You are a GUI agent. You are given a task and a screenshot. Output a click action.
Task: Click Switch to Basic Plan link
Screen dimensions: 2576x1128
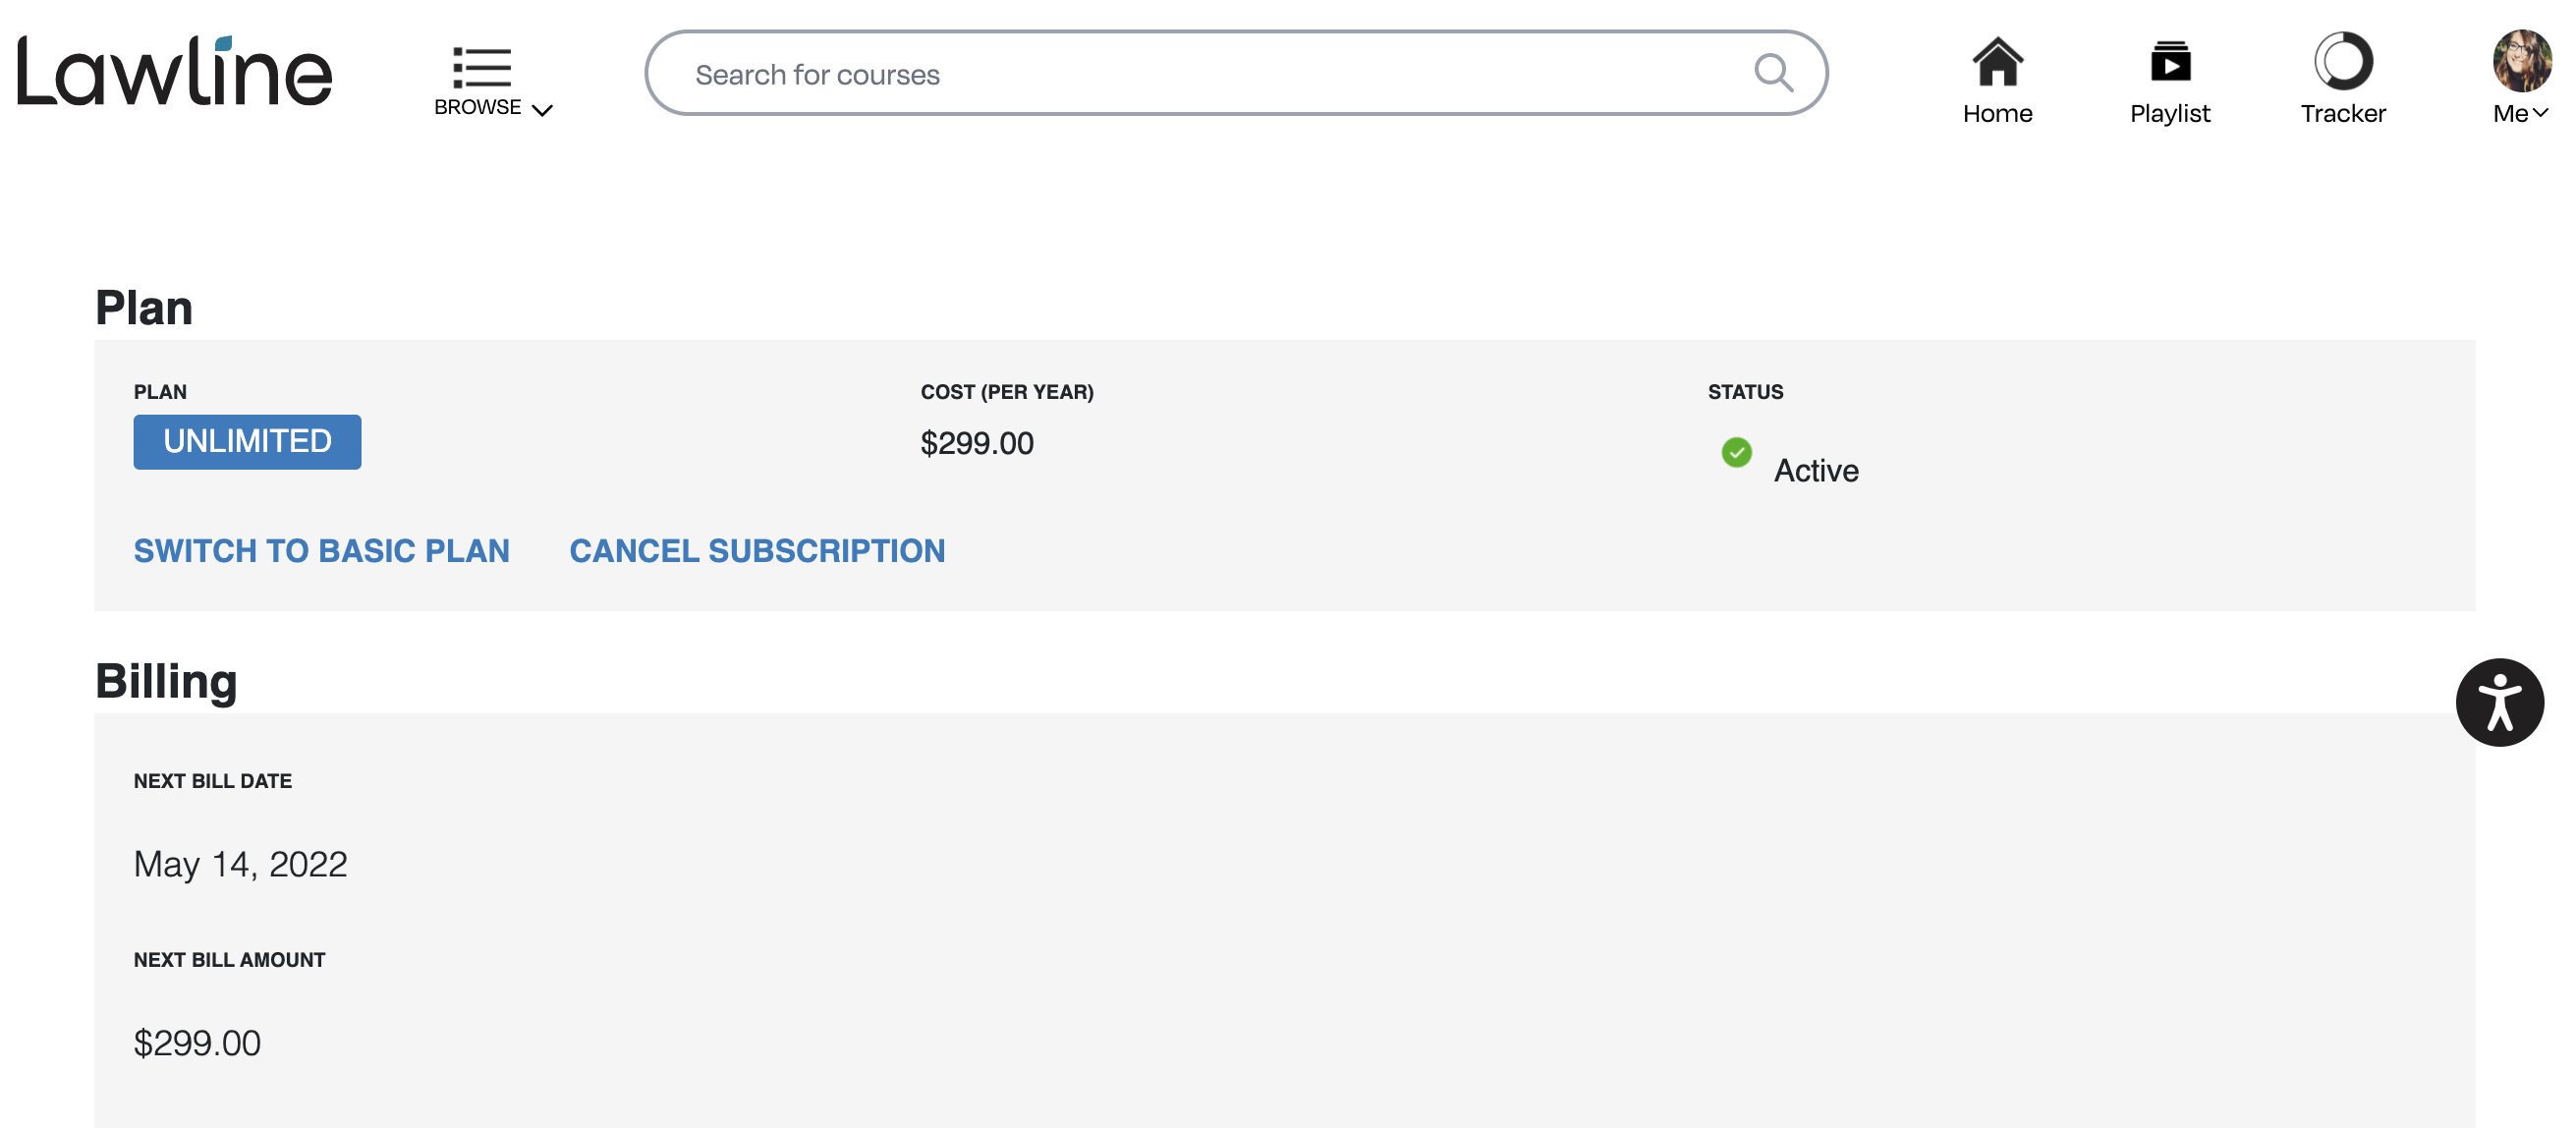[322, 551]
